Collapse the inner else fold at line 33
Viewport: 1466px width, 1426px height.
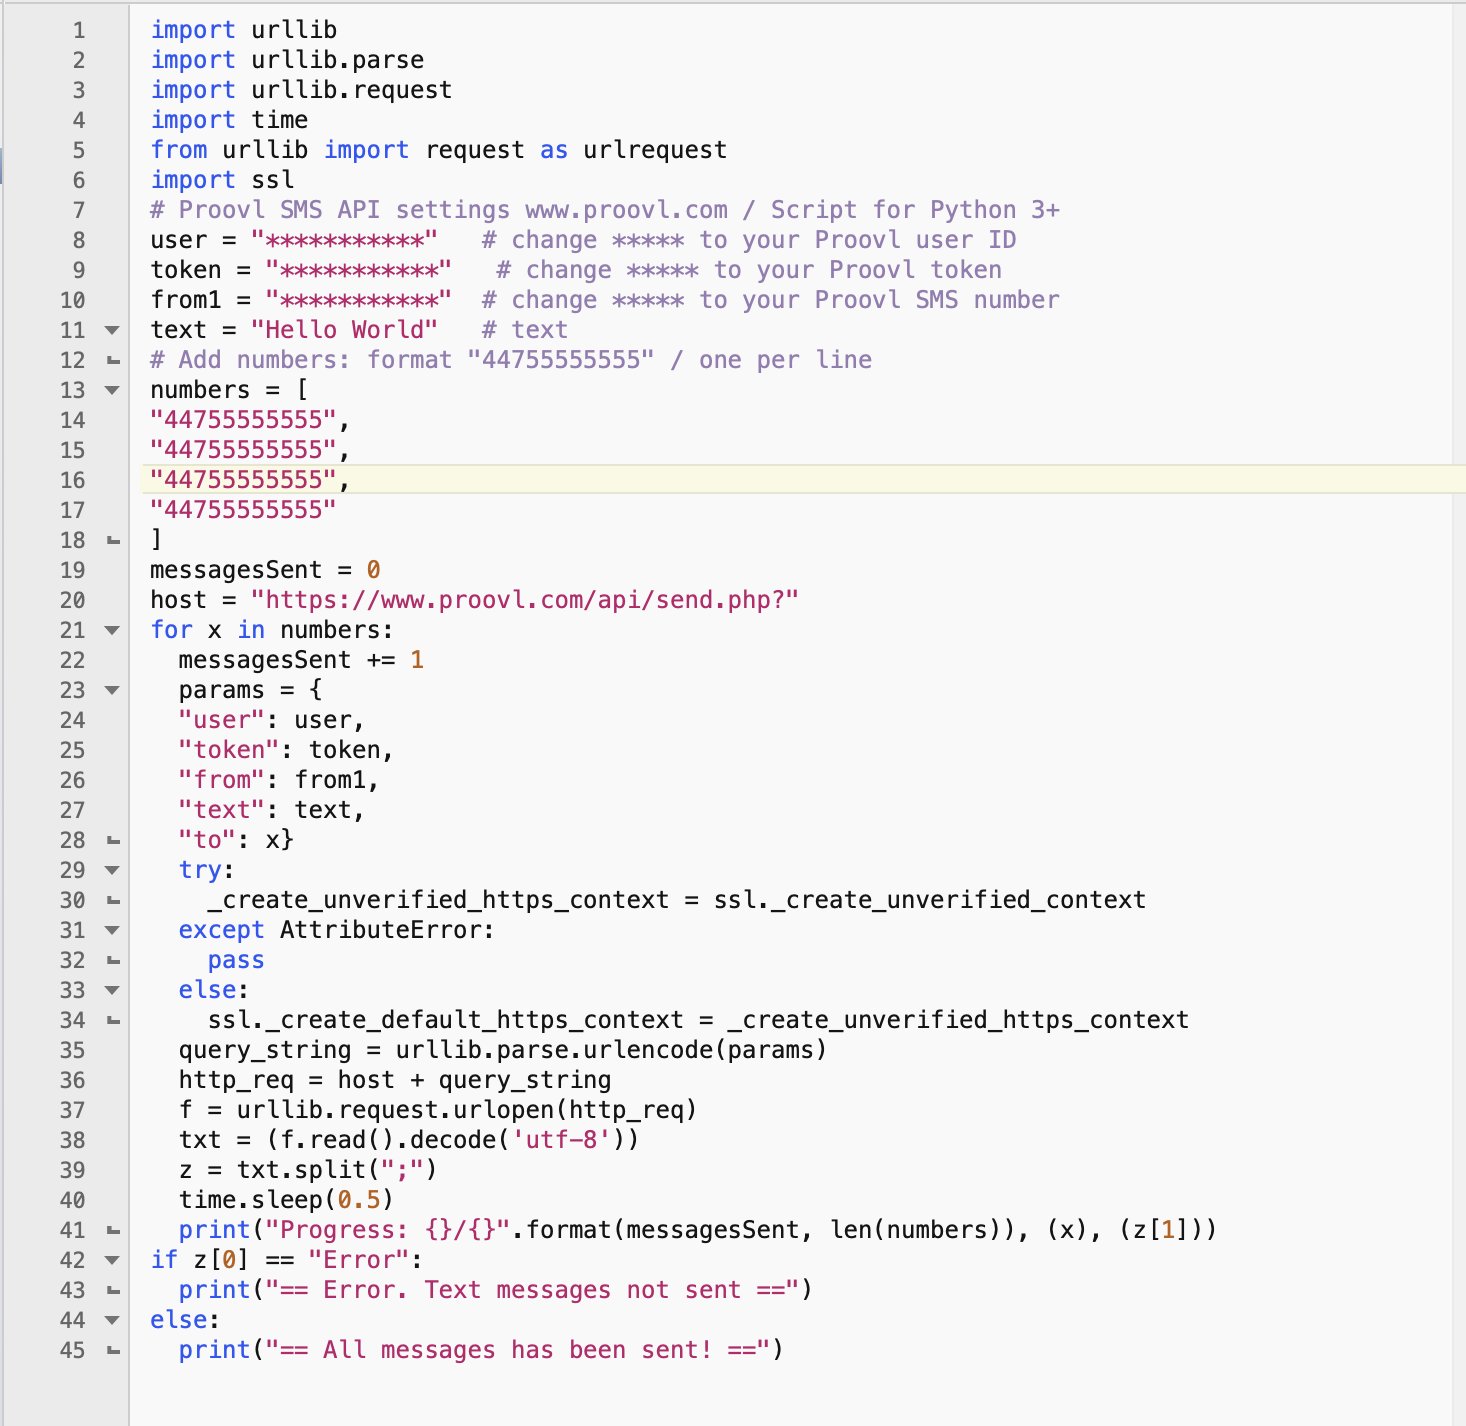112,990
